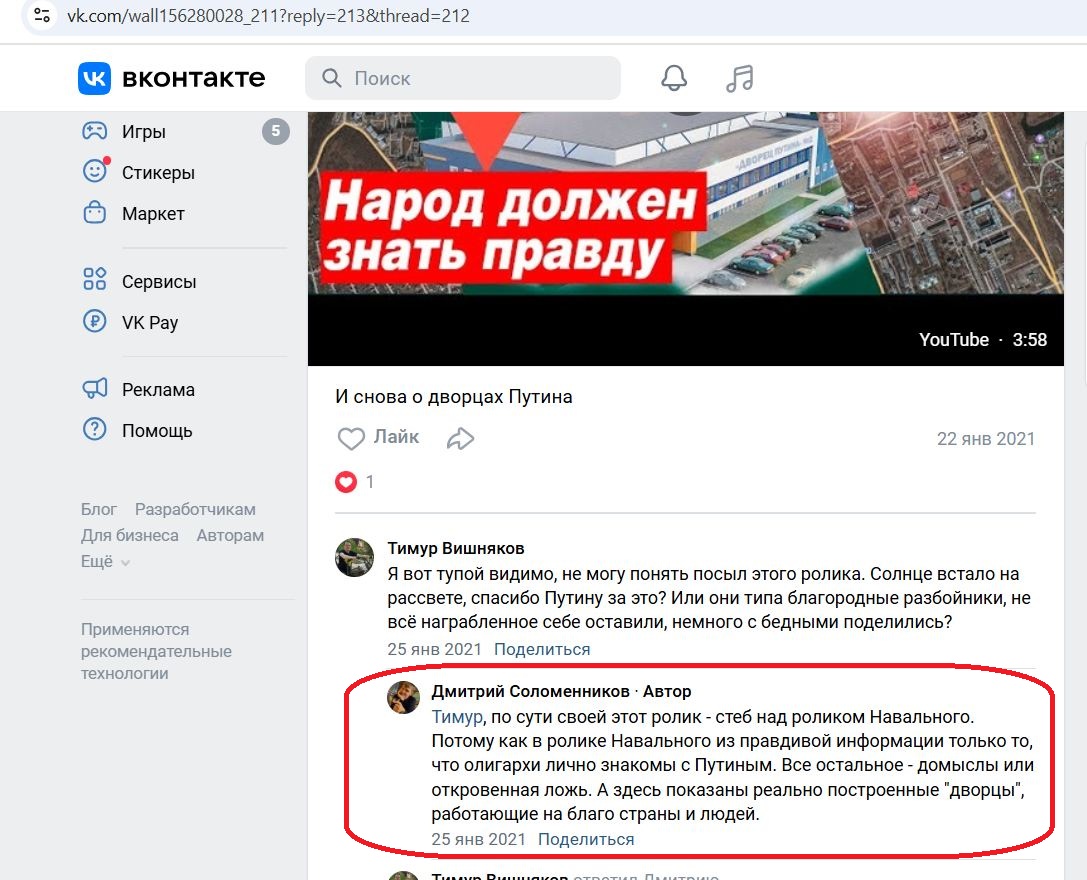The image size is (1087, 880).
Task: Open VK Pay ruble icon
Action: point(95,321)
